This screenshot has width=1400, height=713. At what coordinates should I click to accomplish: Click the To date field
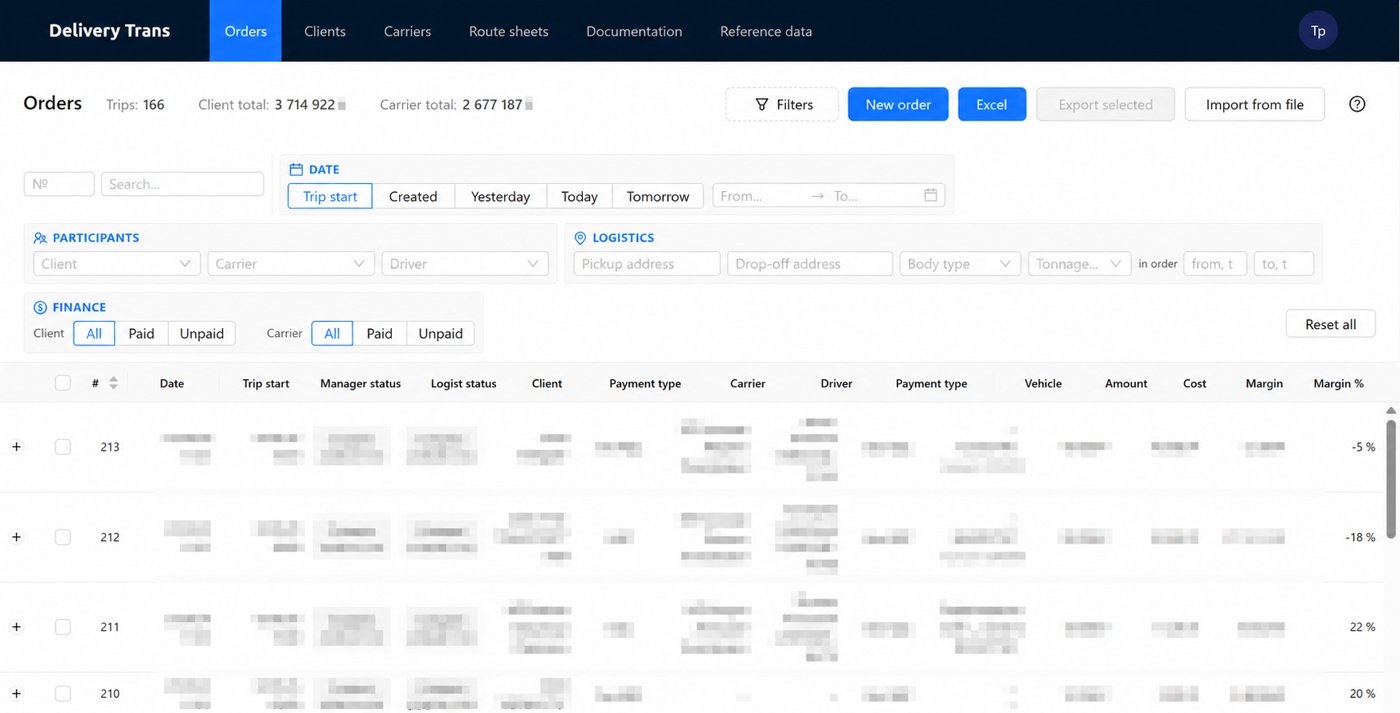(x=872, y=196)
